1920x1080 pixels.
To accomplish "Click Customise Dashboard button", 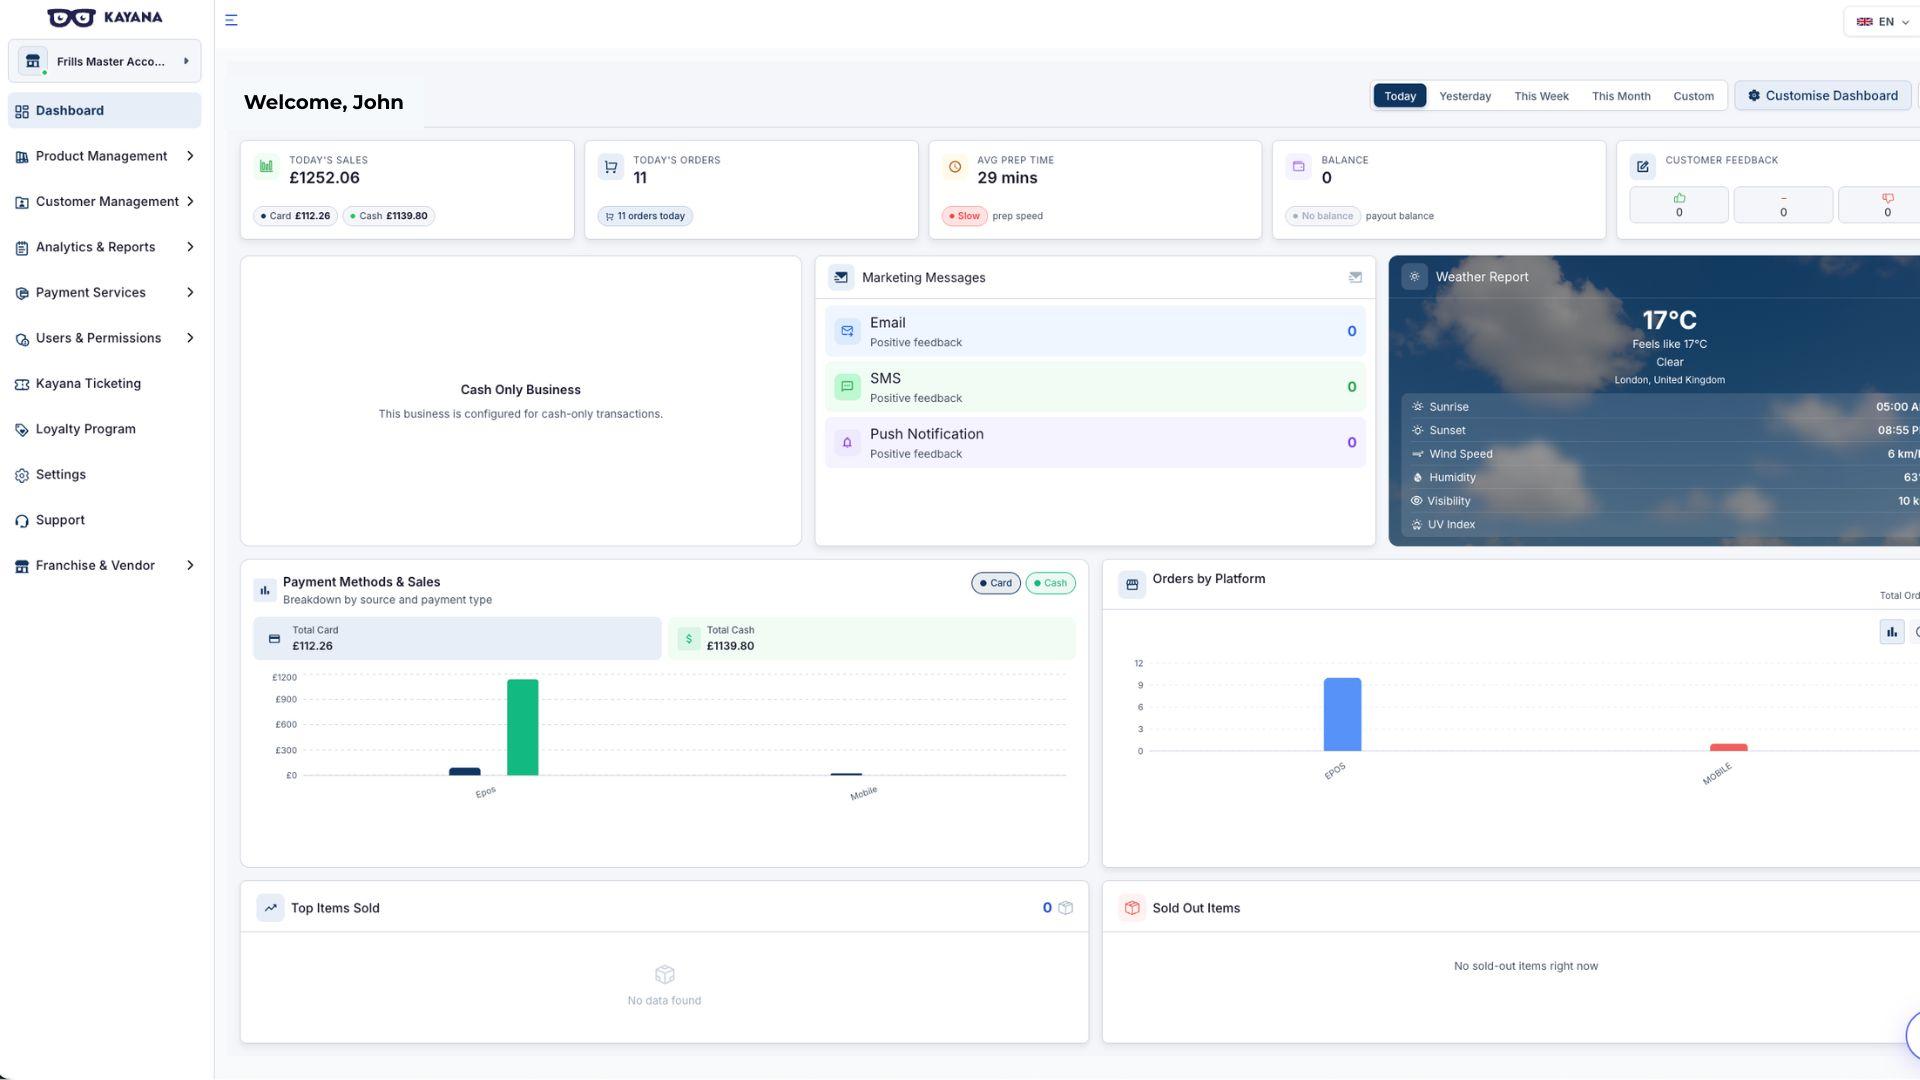I will (1823, 96).
